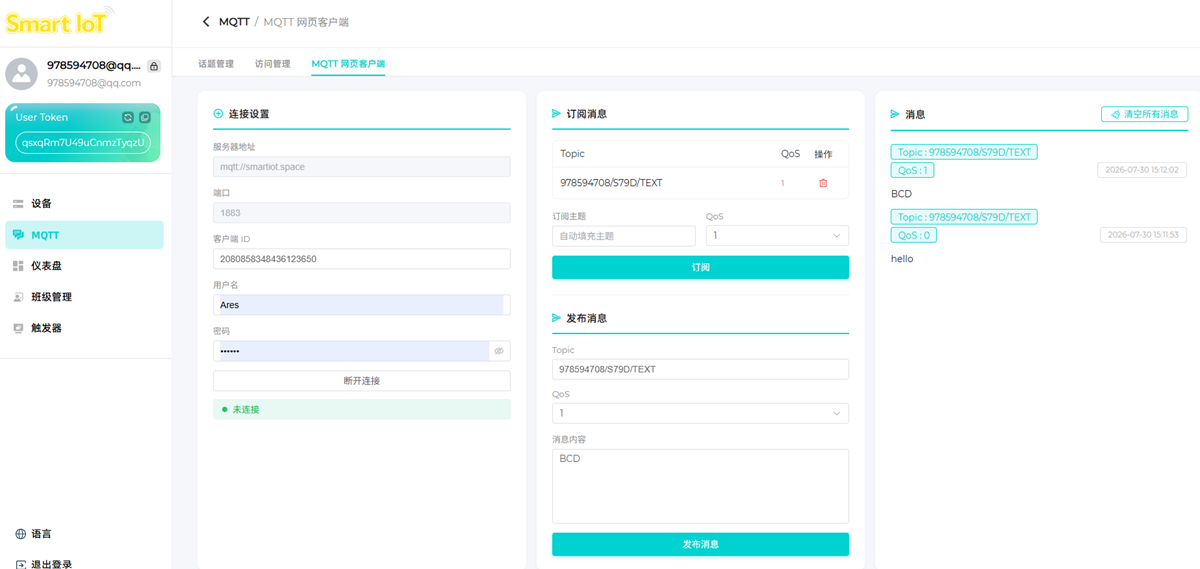Copy the User Token
The height and width of the screenshot is (569, 1200).
point(145,117)
